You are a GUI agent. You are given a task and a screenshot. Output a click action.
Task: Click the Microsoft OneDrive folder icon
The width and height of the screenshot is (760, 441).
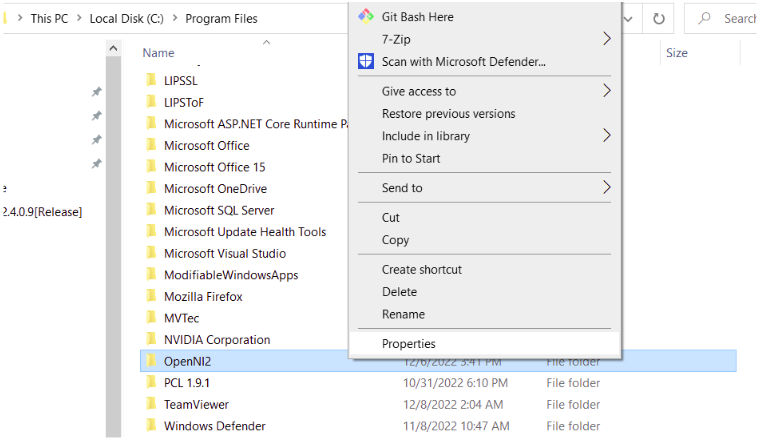[151, 188]
